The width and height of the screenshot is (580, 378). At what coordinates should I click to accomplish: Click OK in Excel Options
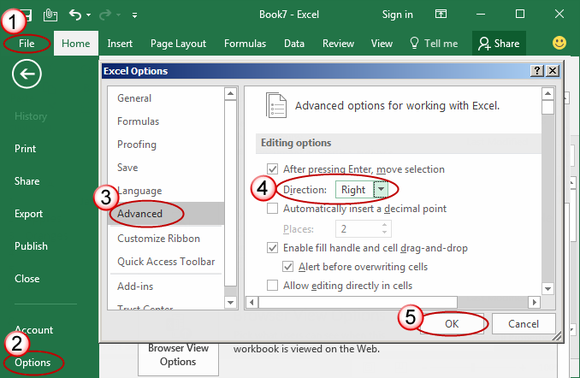(452, 324)
